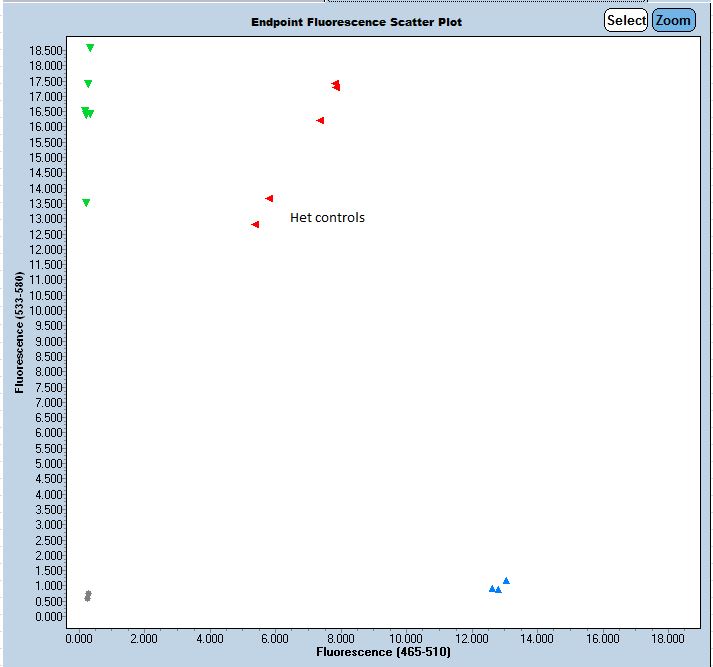Pick the topmost green triangle near 18.500
The height and width of the screenshot is (667, 713).
pyautogui.click(x=90, y=48)
